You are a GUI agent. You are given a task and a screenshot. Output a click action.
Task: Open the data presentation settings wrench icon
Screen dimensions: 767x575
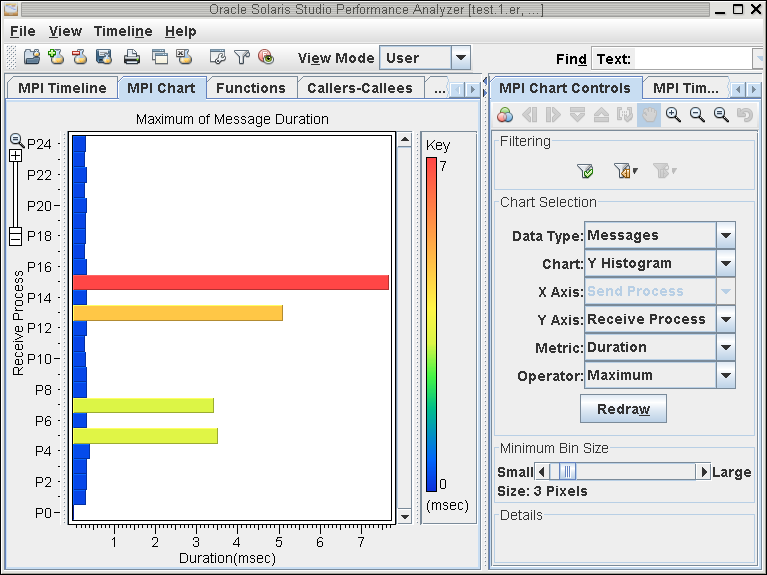click(x=217, y=57)
